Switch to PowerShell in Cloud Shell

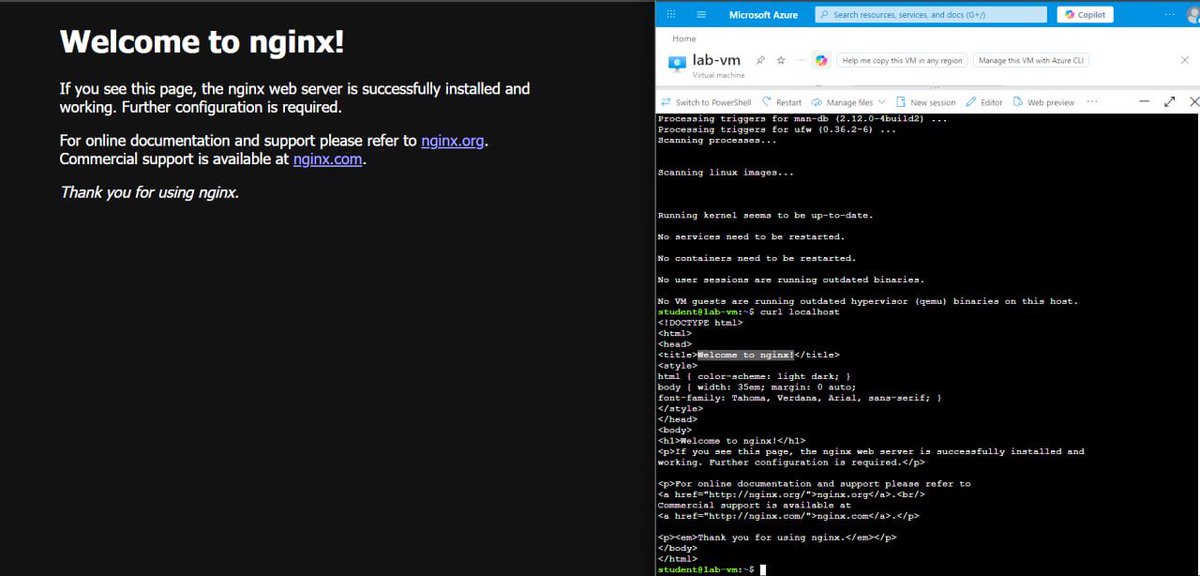706,102
